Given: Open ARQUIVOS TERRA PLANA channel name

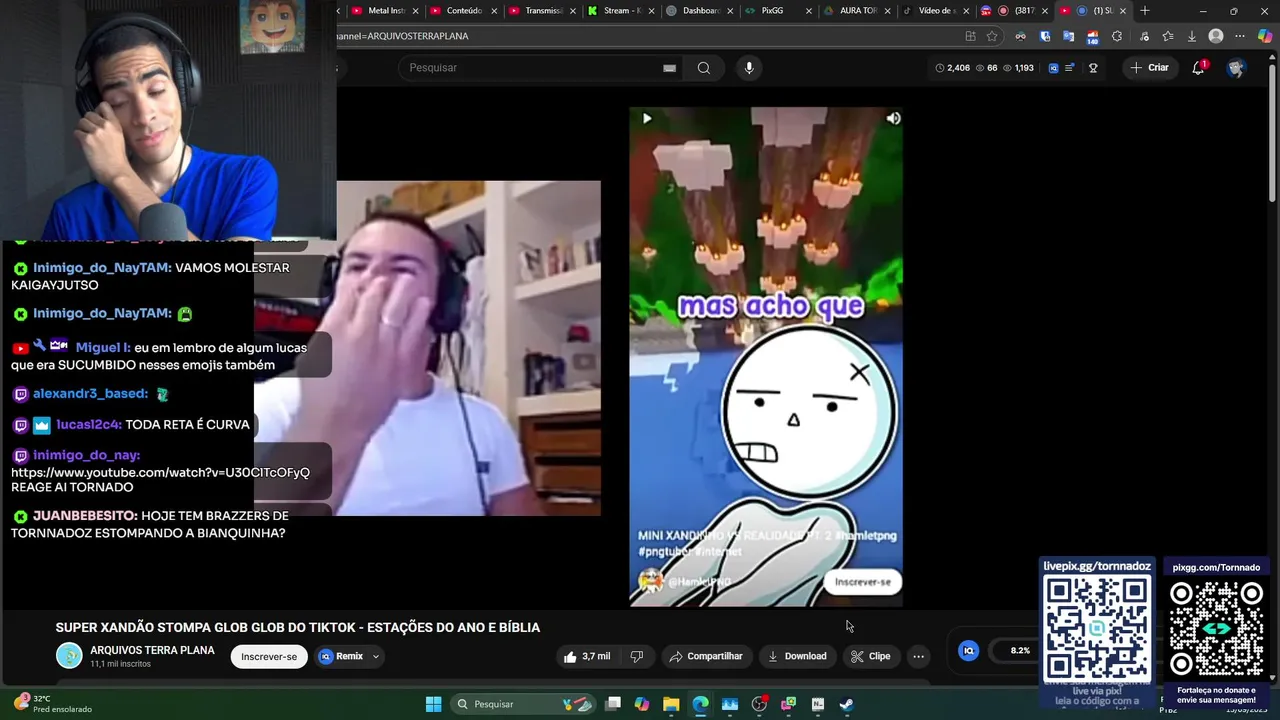Looking at the screenshot, I should (x=152, y=650).
